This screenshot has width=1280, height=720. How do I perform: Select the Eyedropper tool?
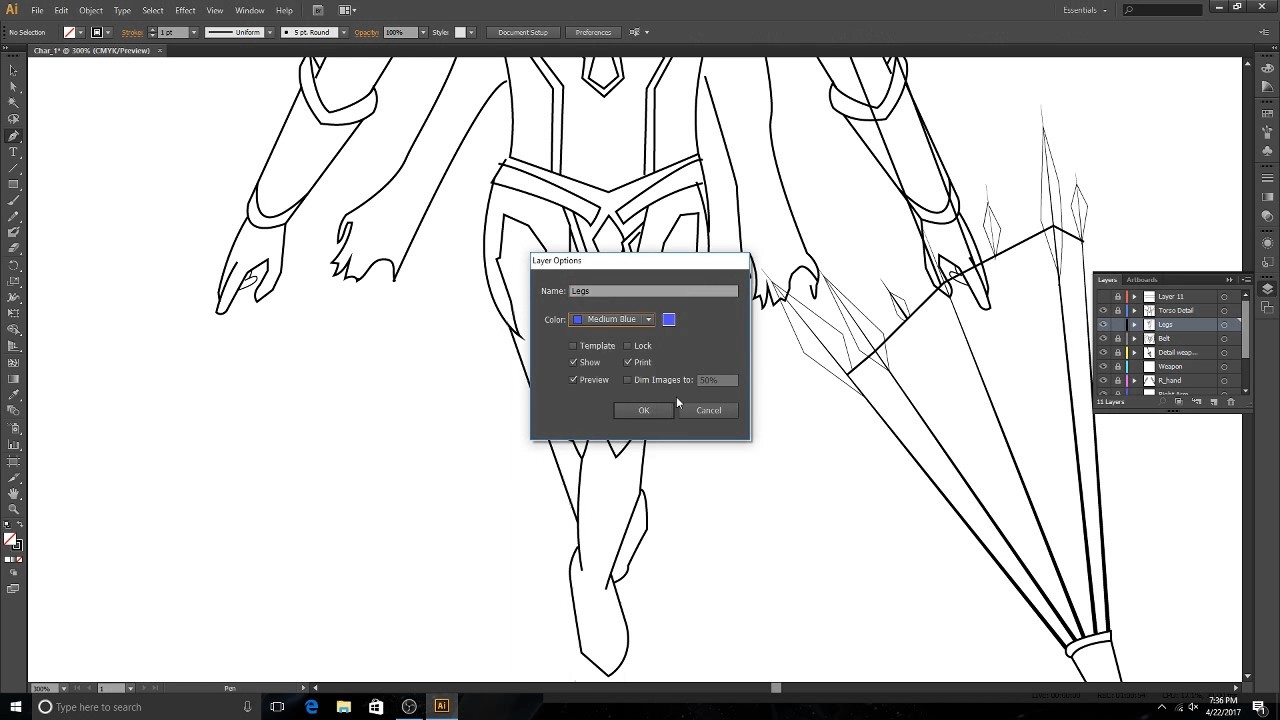pos(13,395)
